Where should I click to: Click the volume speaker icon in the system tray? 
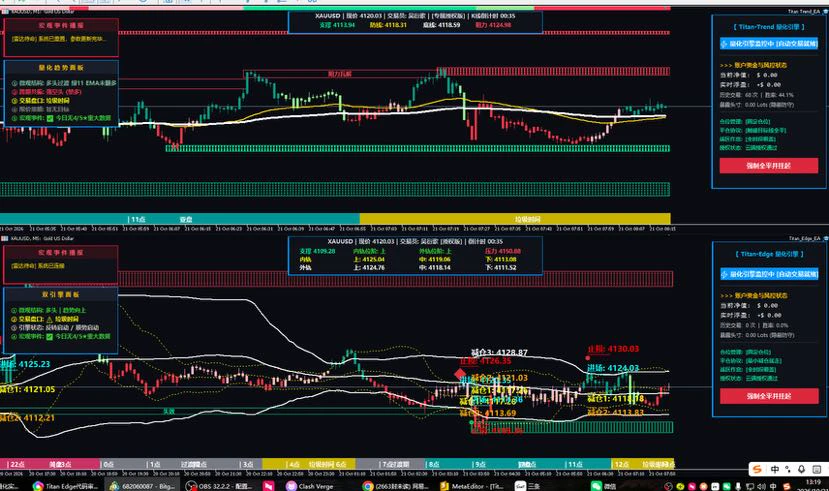click(761, 486)
